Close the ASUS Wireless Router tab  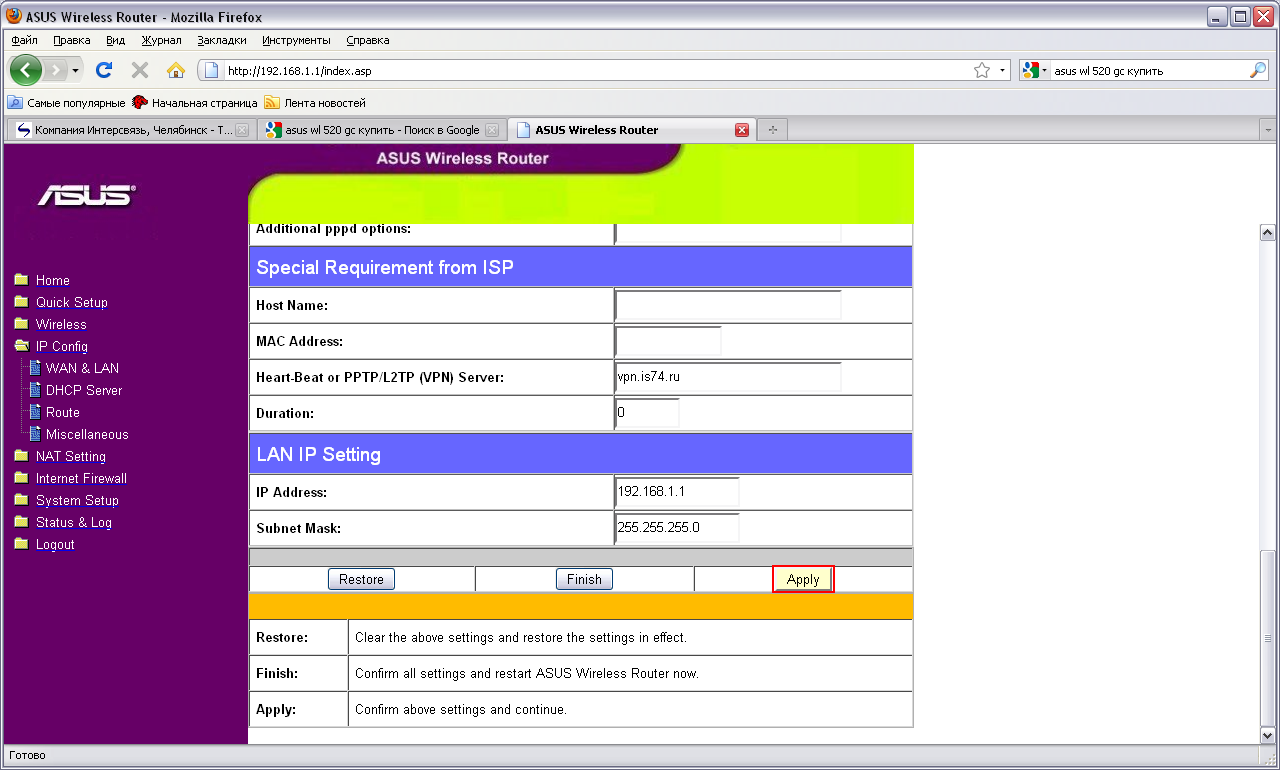pos(742,130)
